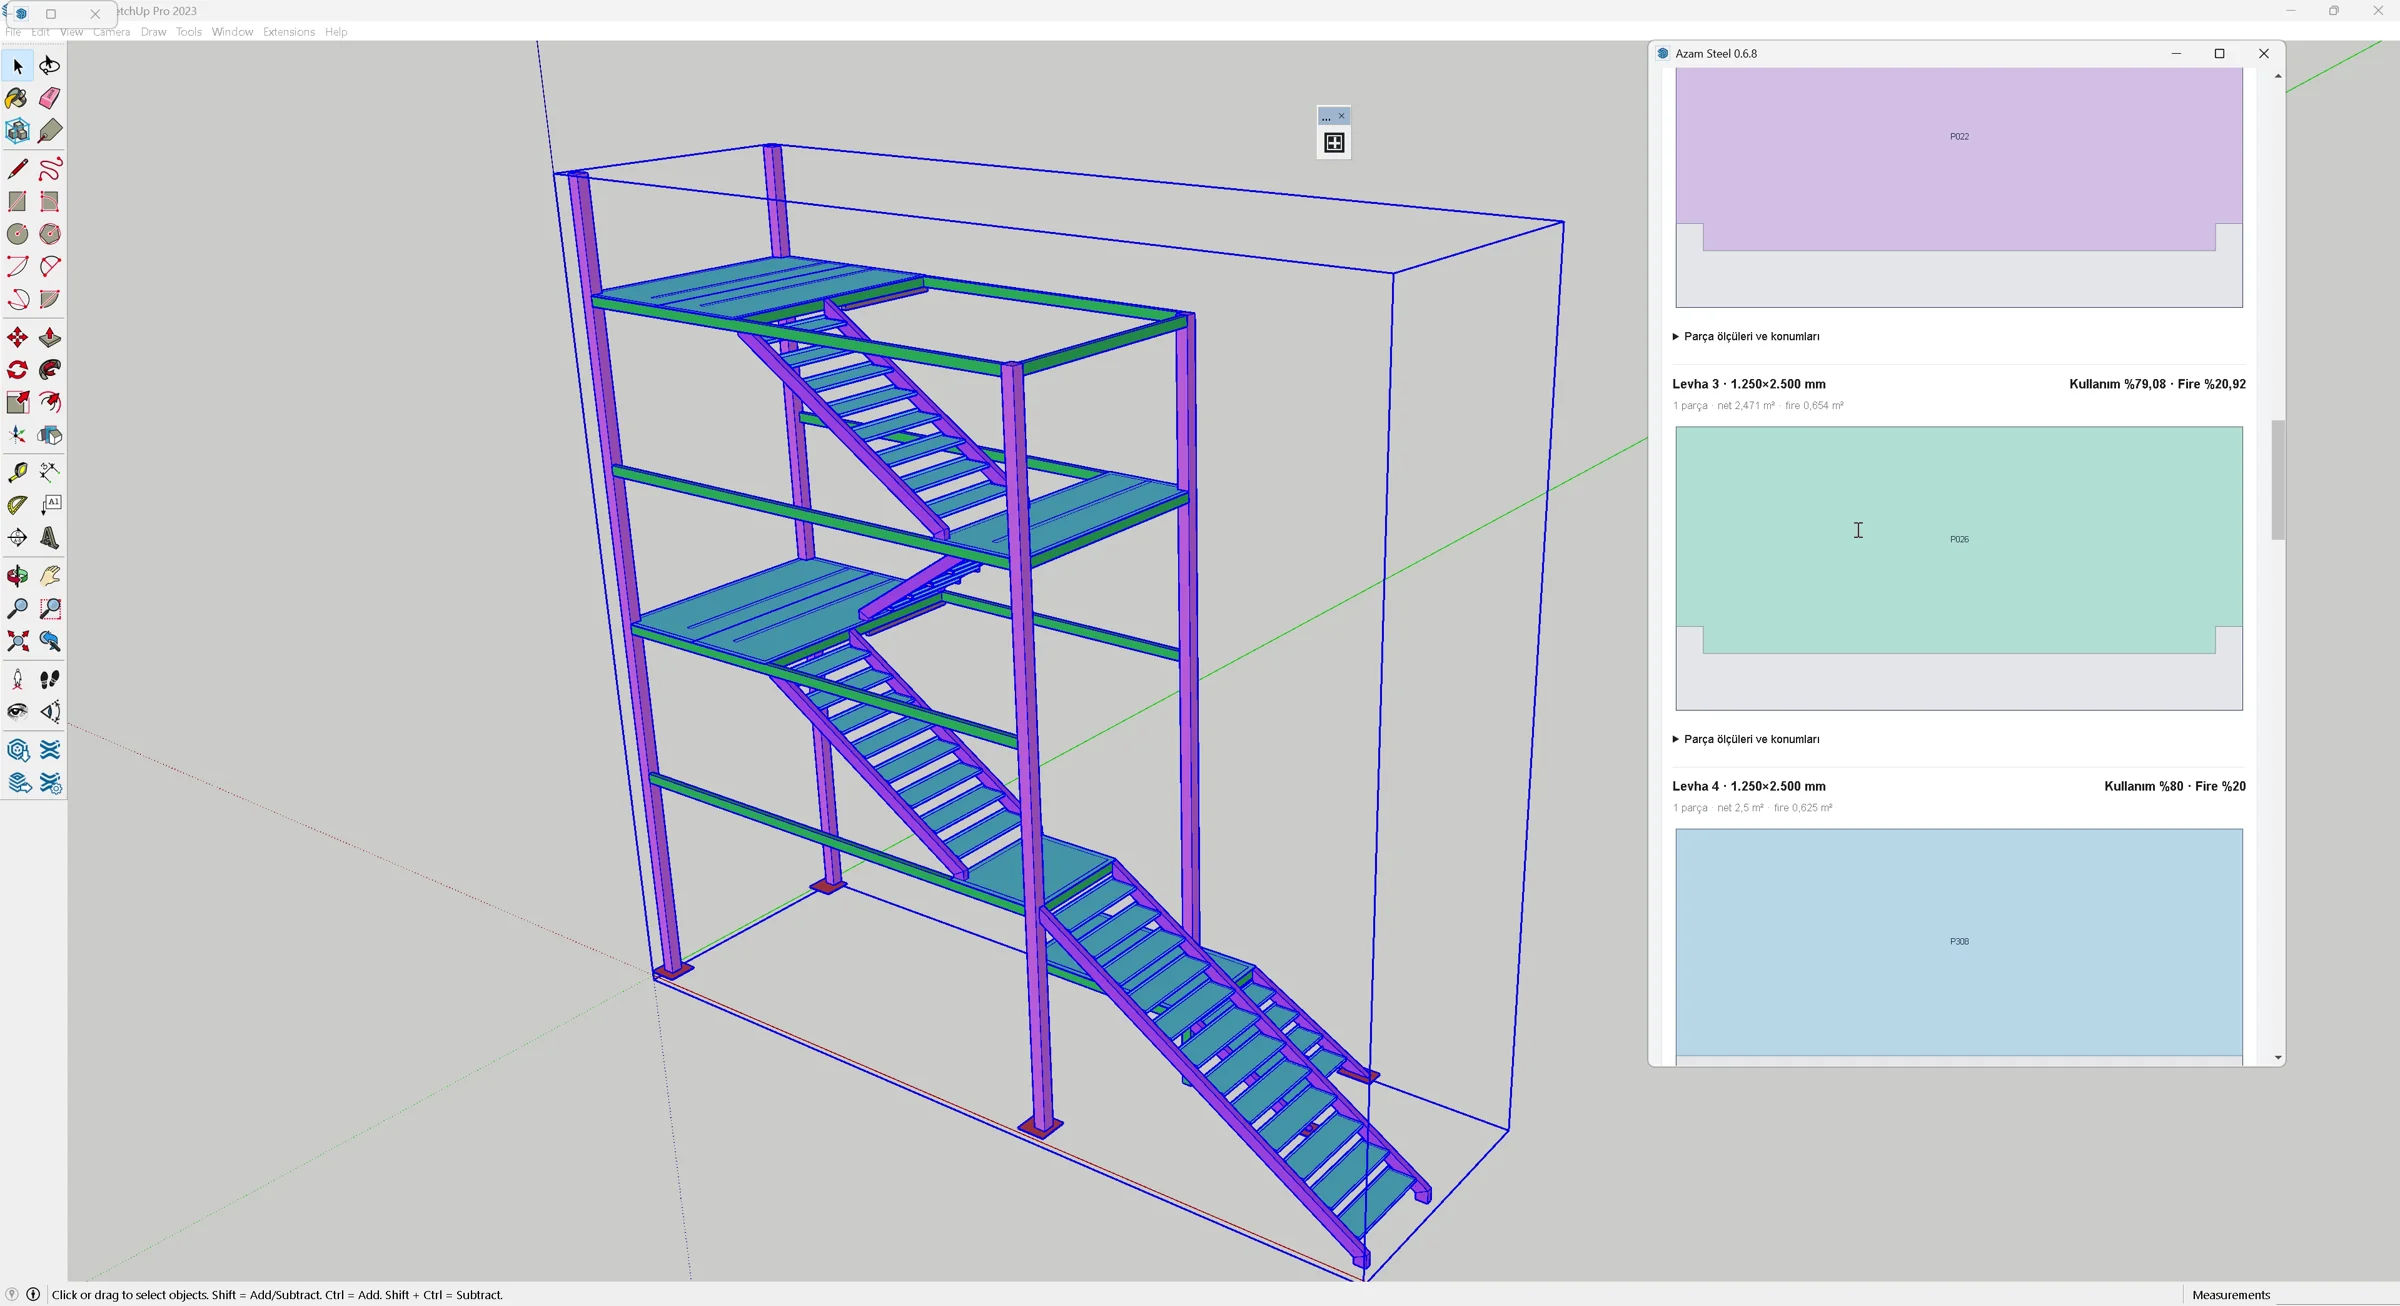Open the Window menu
The image size is (2400, 1306).
pos(232,32)
